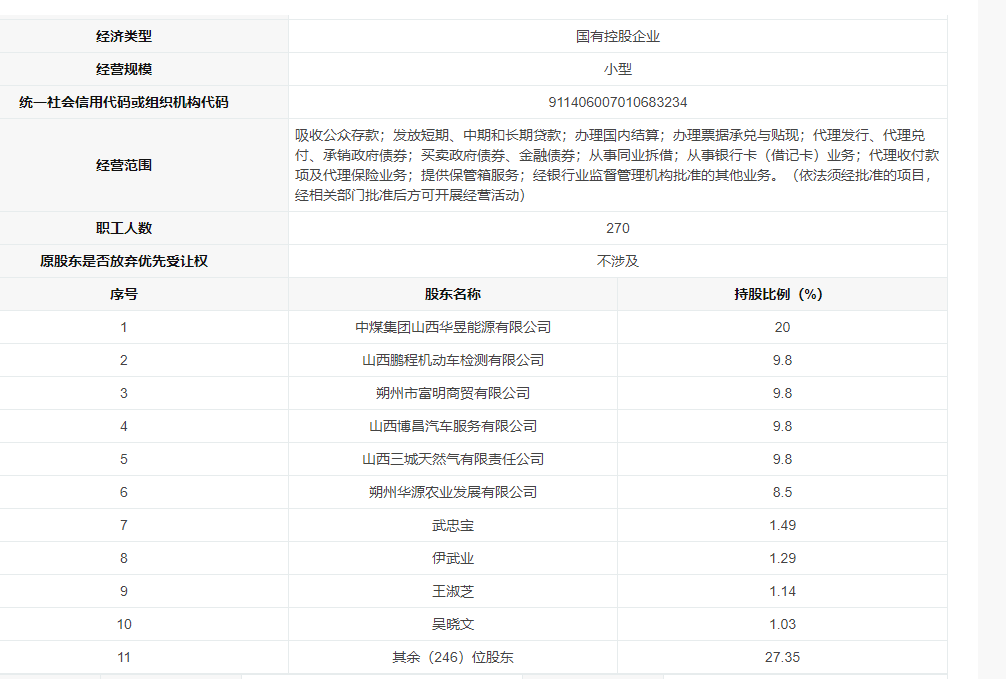
Task: Click serial number 10 in 序号 column
Action: coord(124,624)
